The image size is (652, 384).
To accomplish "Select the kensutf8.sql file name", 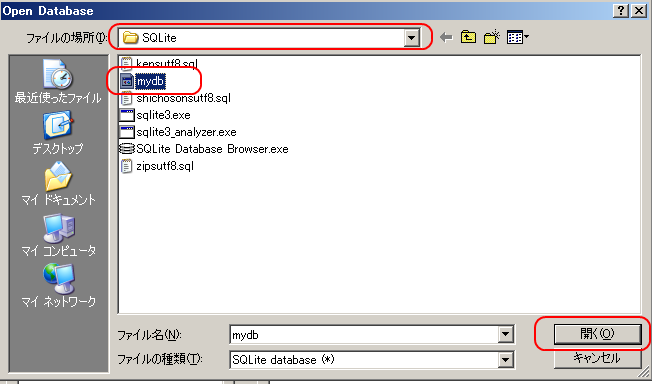I will tap(167, 64).
